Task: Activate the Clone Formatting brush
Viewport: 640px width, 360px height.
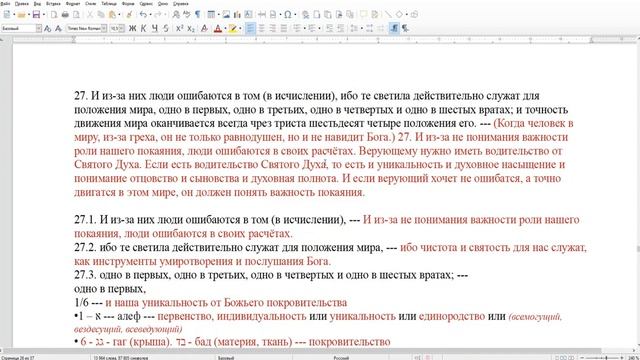Action: 129,15
